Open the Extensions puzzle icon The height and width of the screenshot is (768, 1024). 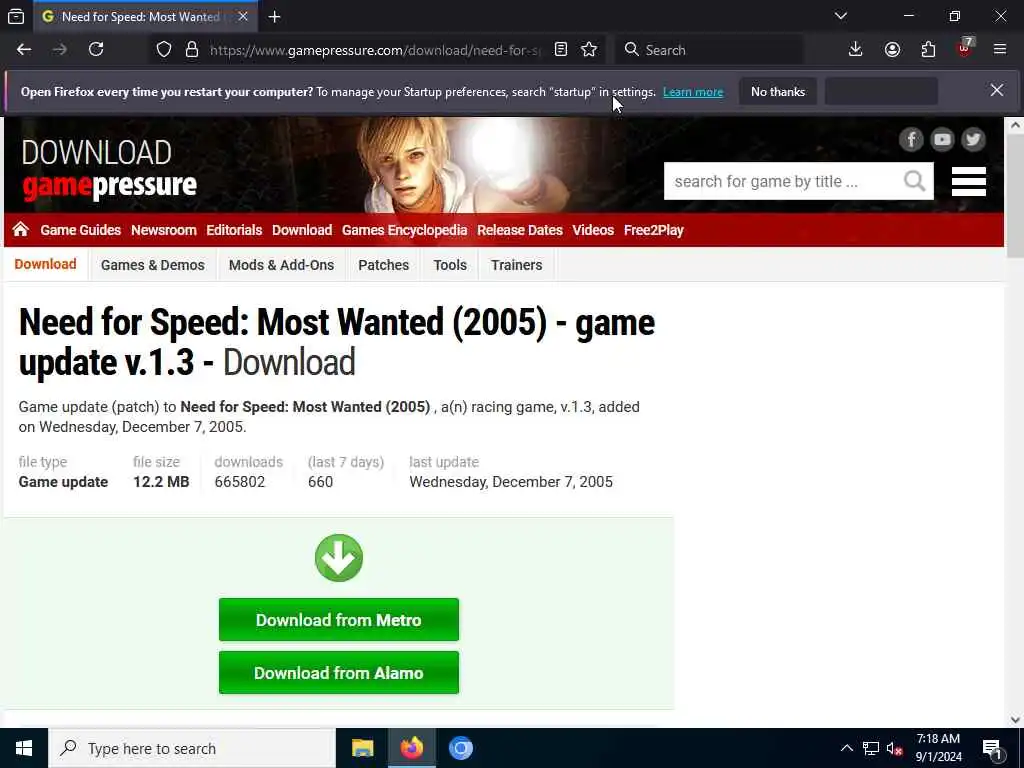point(928,50)
